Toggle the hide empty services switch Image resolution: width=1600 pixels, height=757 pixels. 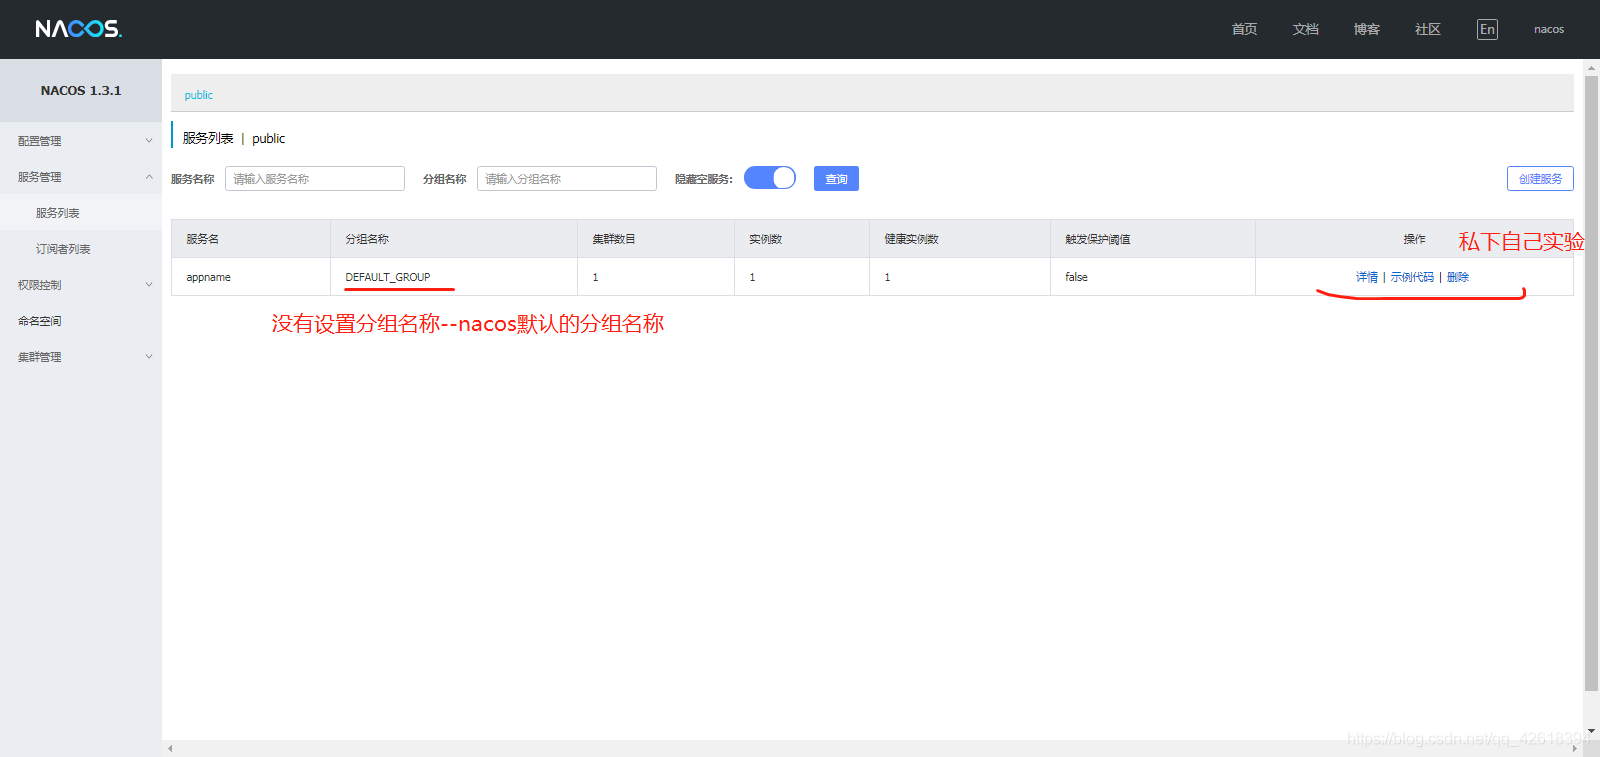click(x=770, y=178)
